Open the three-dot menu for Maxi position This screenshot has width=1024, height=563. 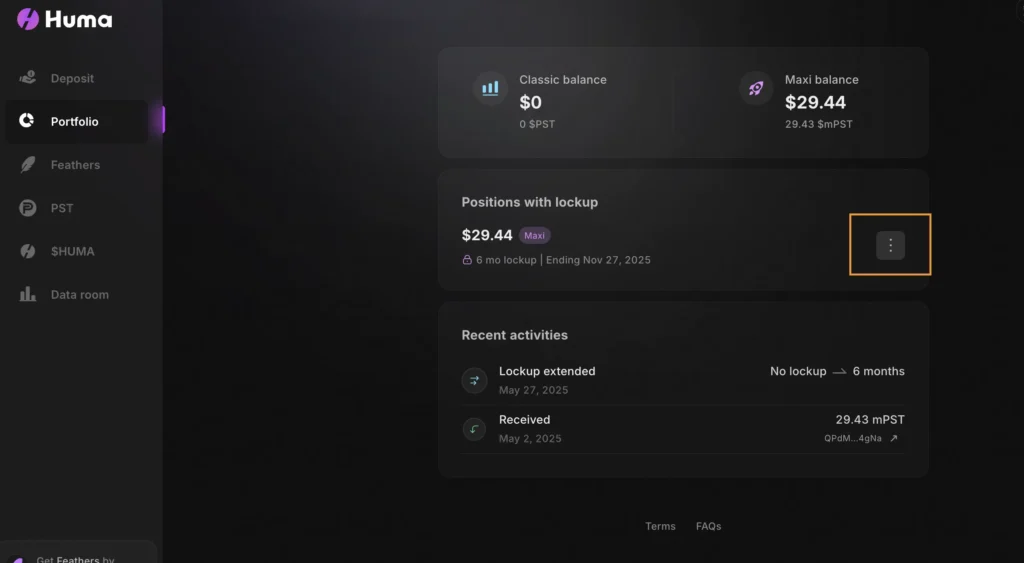(x=890, y=246)
